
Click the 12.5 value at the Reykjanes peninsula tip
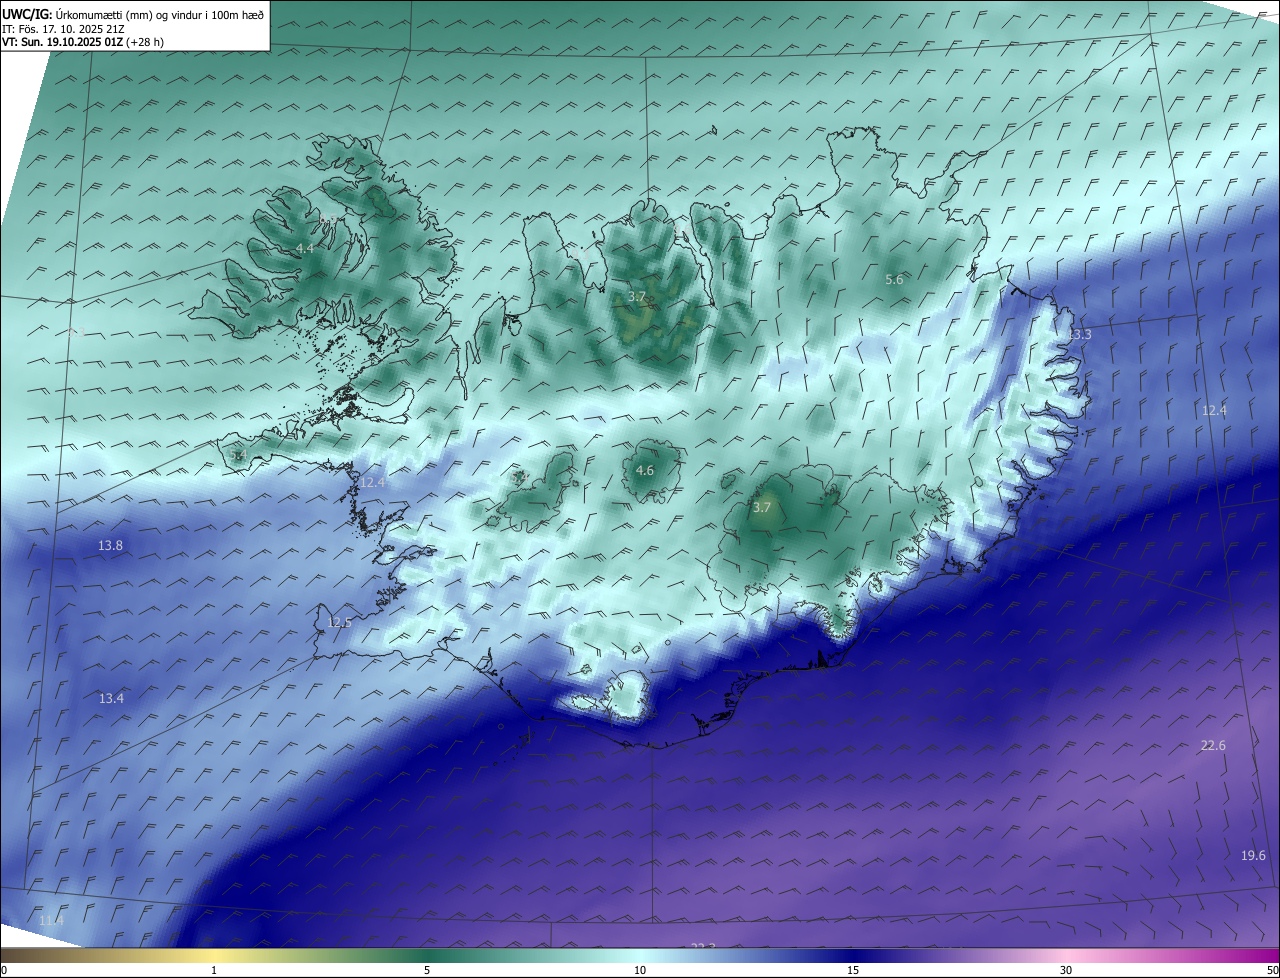pyautogui.click(x=340, y=622)
